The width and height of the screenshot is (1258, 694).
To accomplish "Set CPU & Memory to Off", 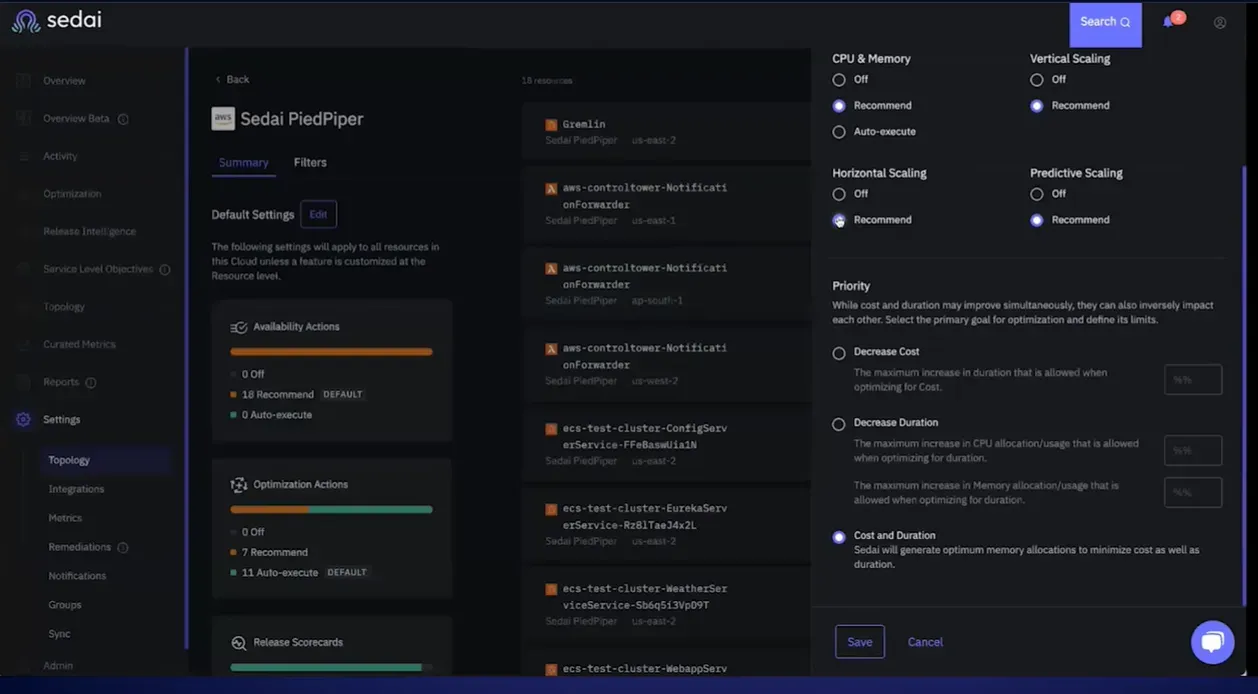I will pyautogui.click(x=839, y=80).
